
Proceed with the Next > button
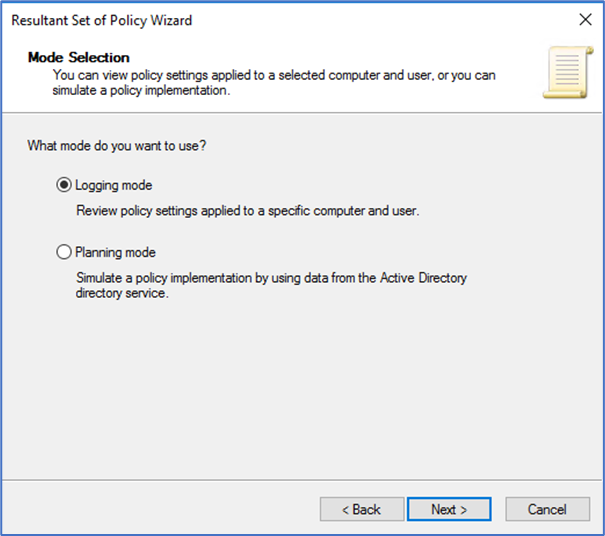tap(449, 509)
